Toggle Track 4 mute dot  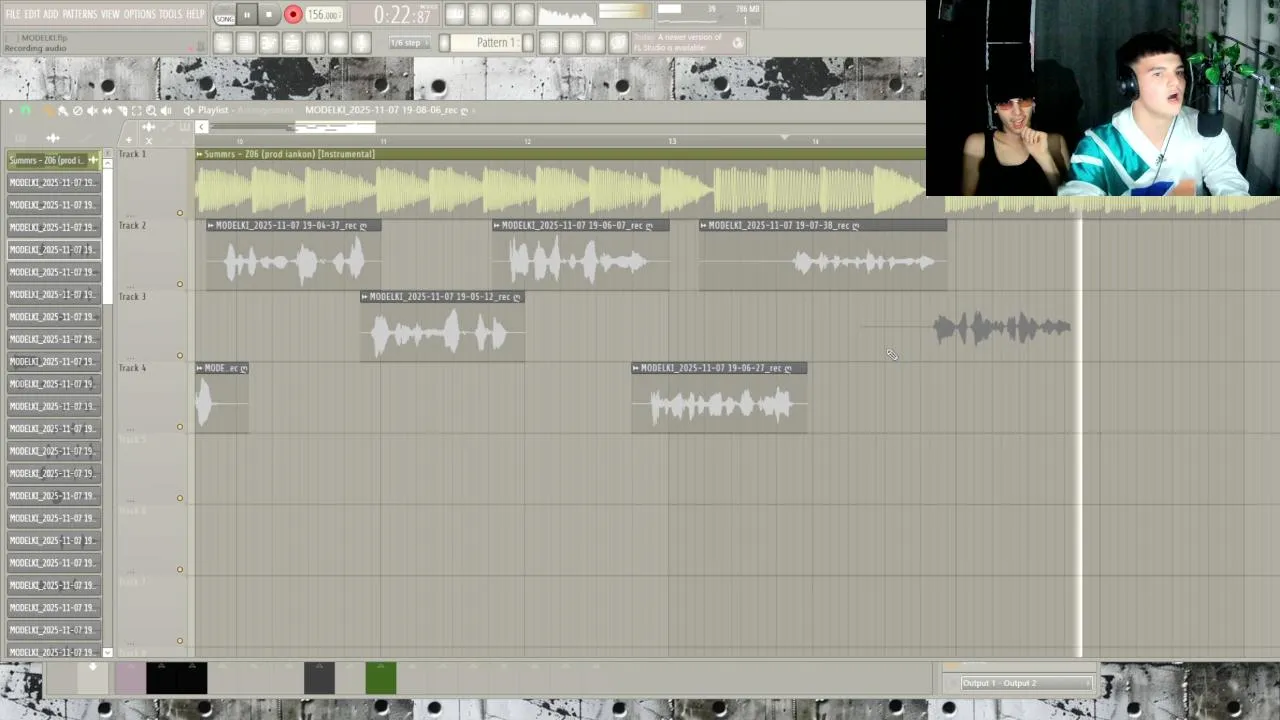[x=180, y=427]
